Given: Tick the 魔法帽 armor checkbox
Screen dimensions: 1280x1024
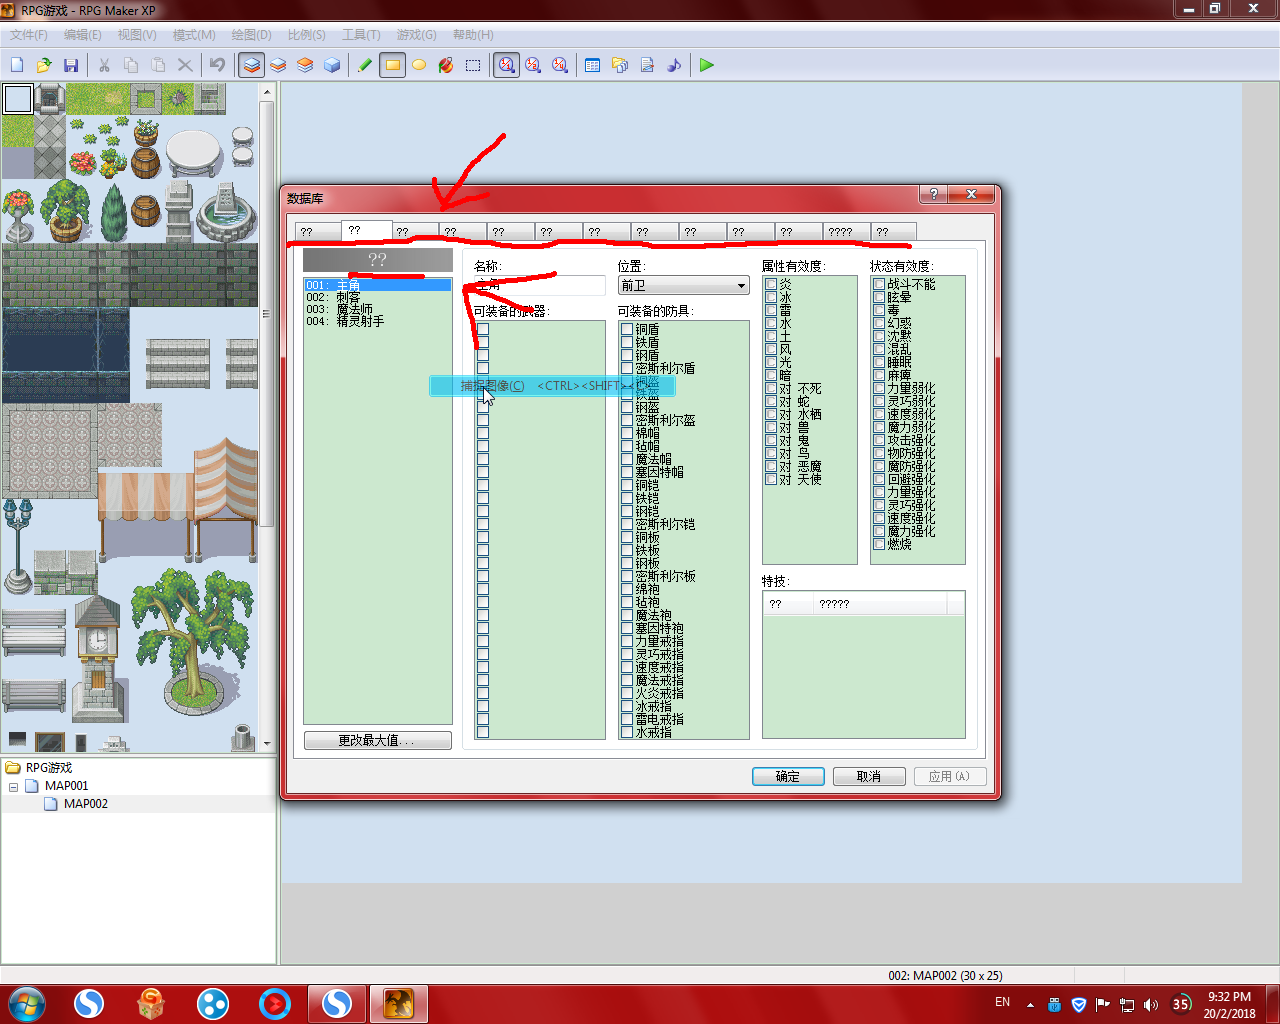Looking at the screenshot, I should click(627, 459).
